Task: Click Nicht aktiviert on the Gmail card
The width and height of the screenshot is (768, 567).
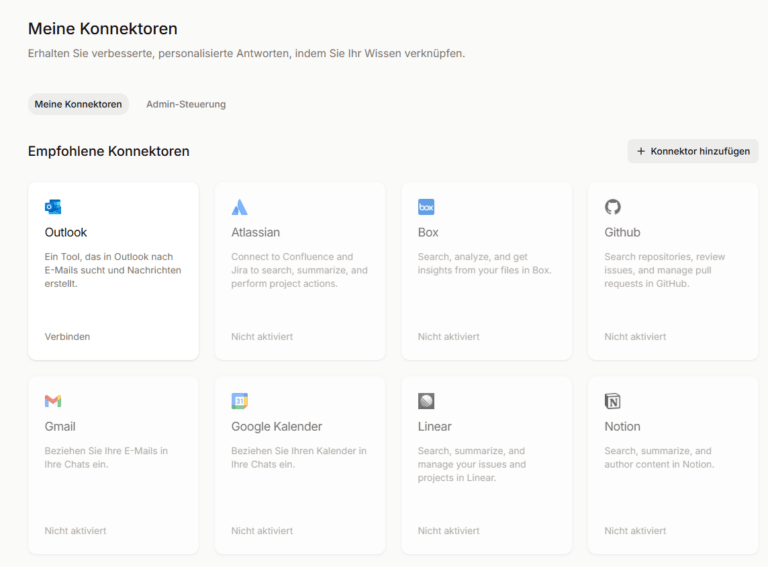Action: click(75, 531)
